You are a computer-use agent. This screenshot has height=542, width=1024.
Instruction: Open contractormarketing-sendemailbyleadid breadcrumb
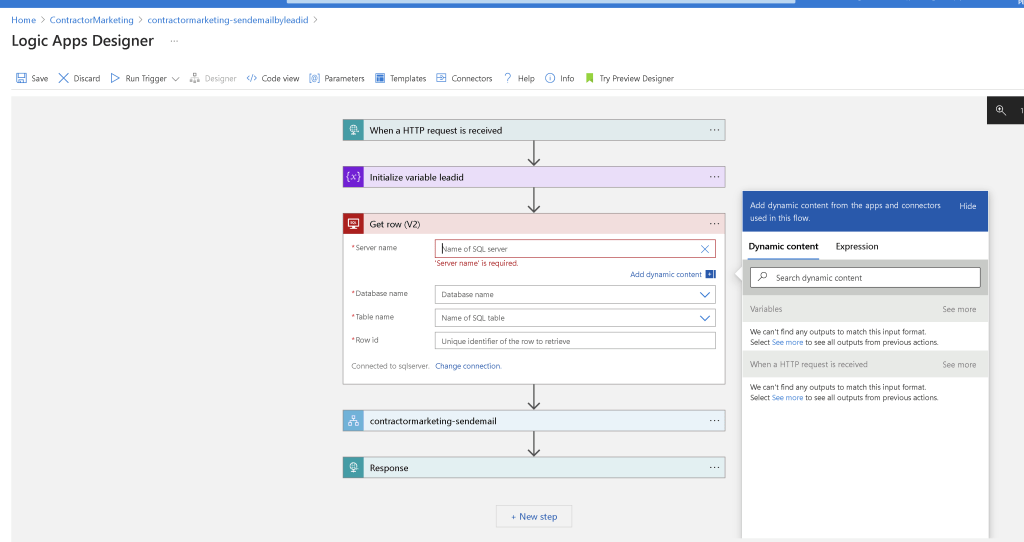point(227,20)
